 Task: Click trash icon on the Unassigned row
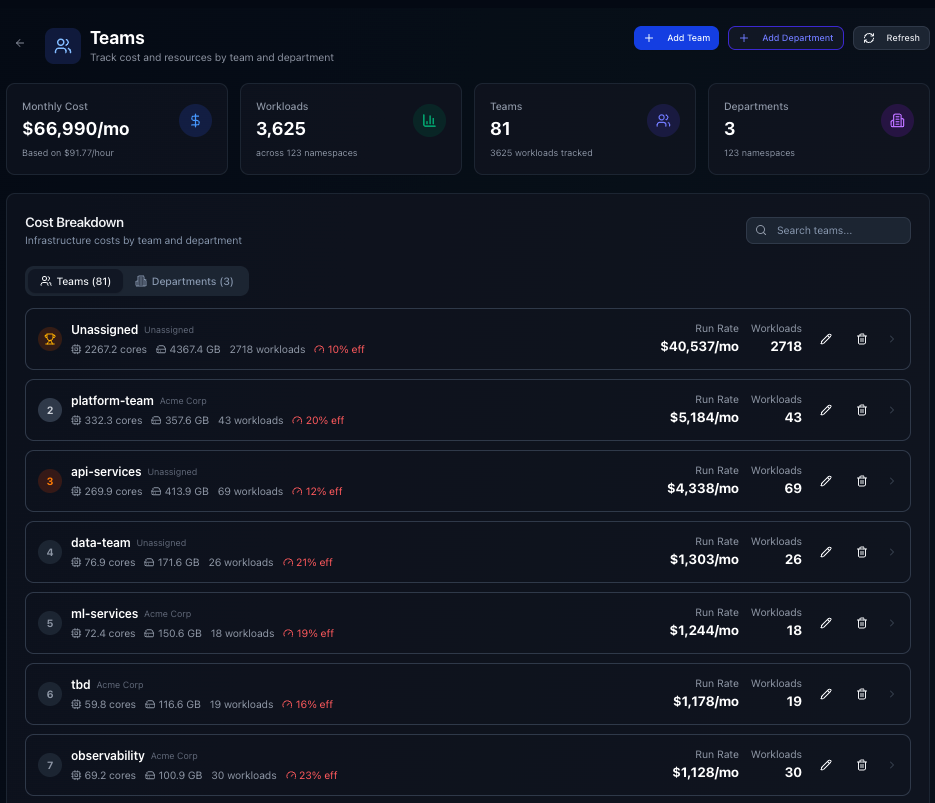click(x=862, y=339)
